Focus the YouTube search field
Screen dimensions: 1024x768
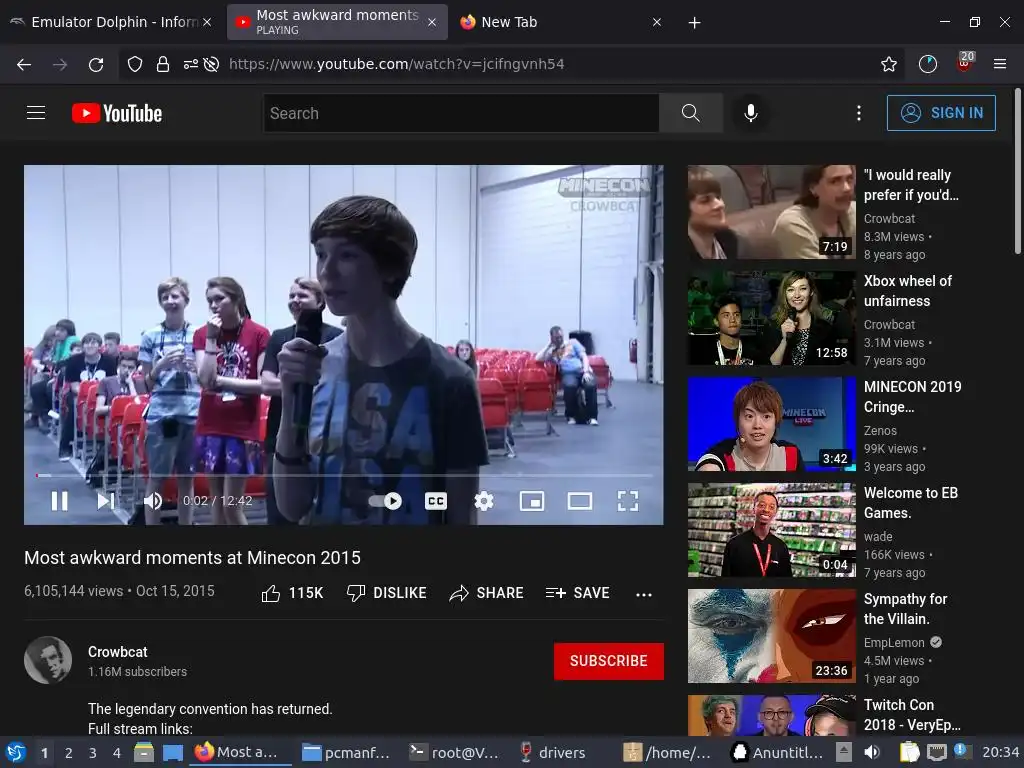pos(461,113)
